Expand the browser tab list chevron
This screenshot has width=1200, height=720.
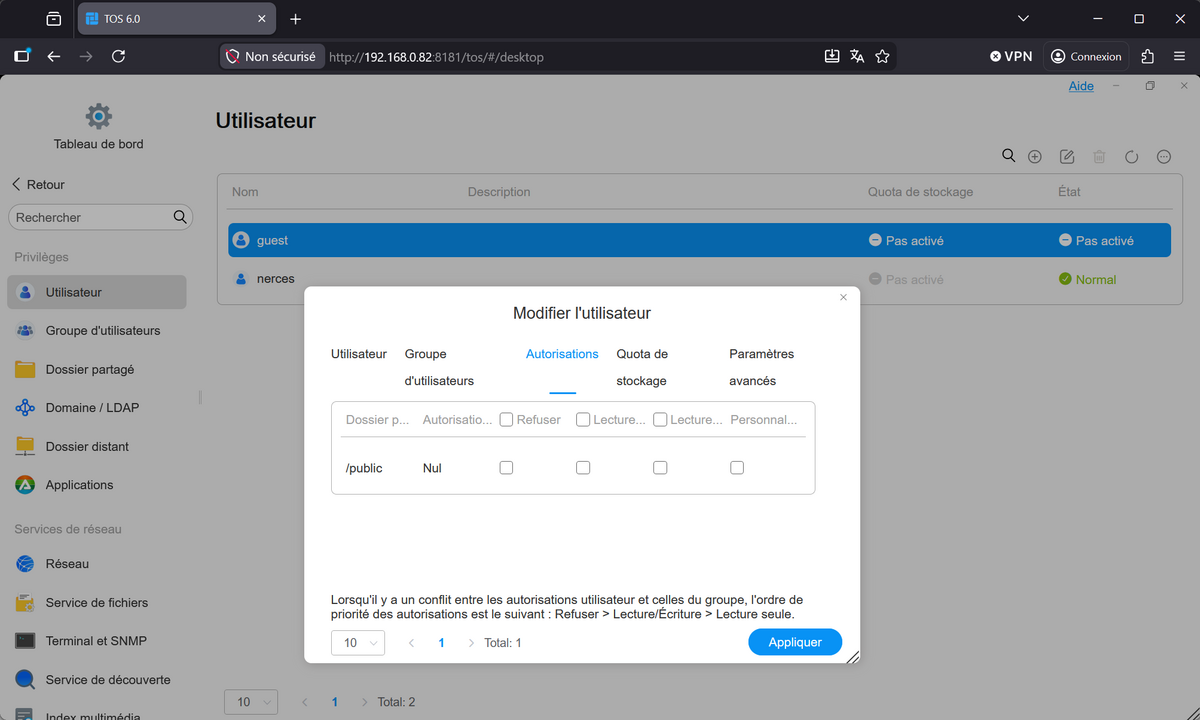(x=1023, y=19)
